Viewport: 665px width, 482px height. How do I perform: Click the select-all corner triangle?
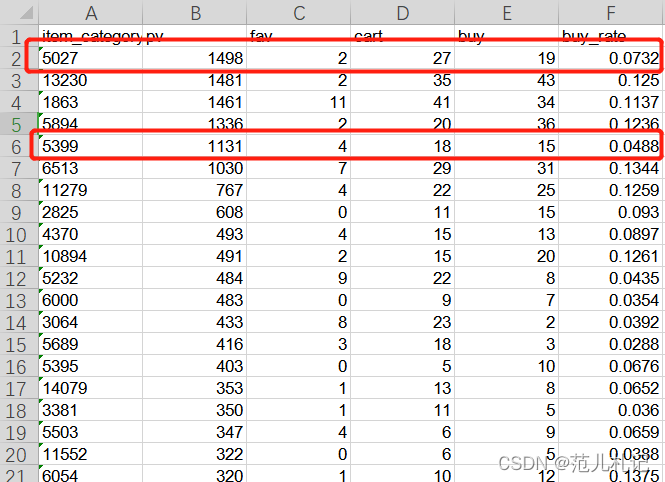point(25,13)
